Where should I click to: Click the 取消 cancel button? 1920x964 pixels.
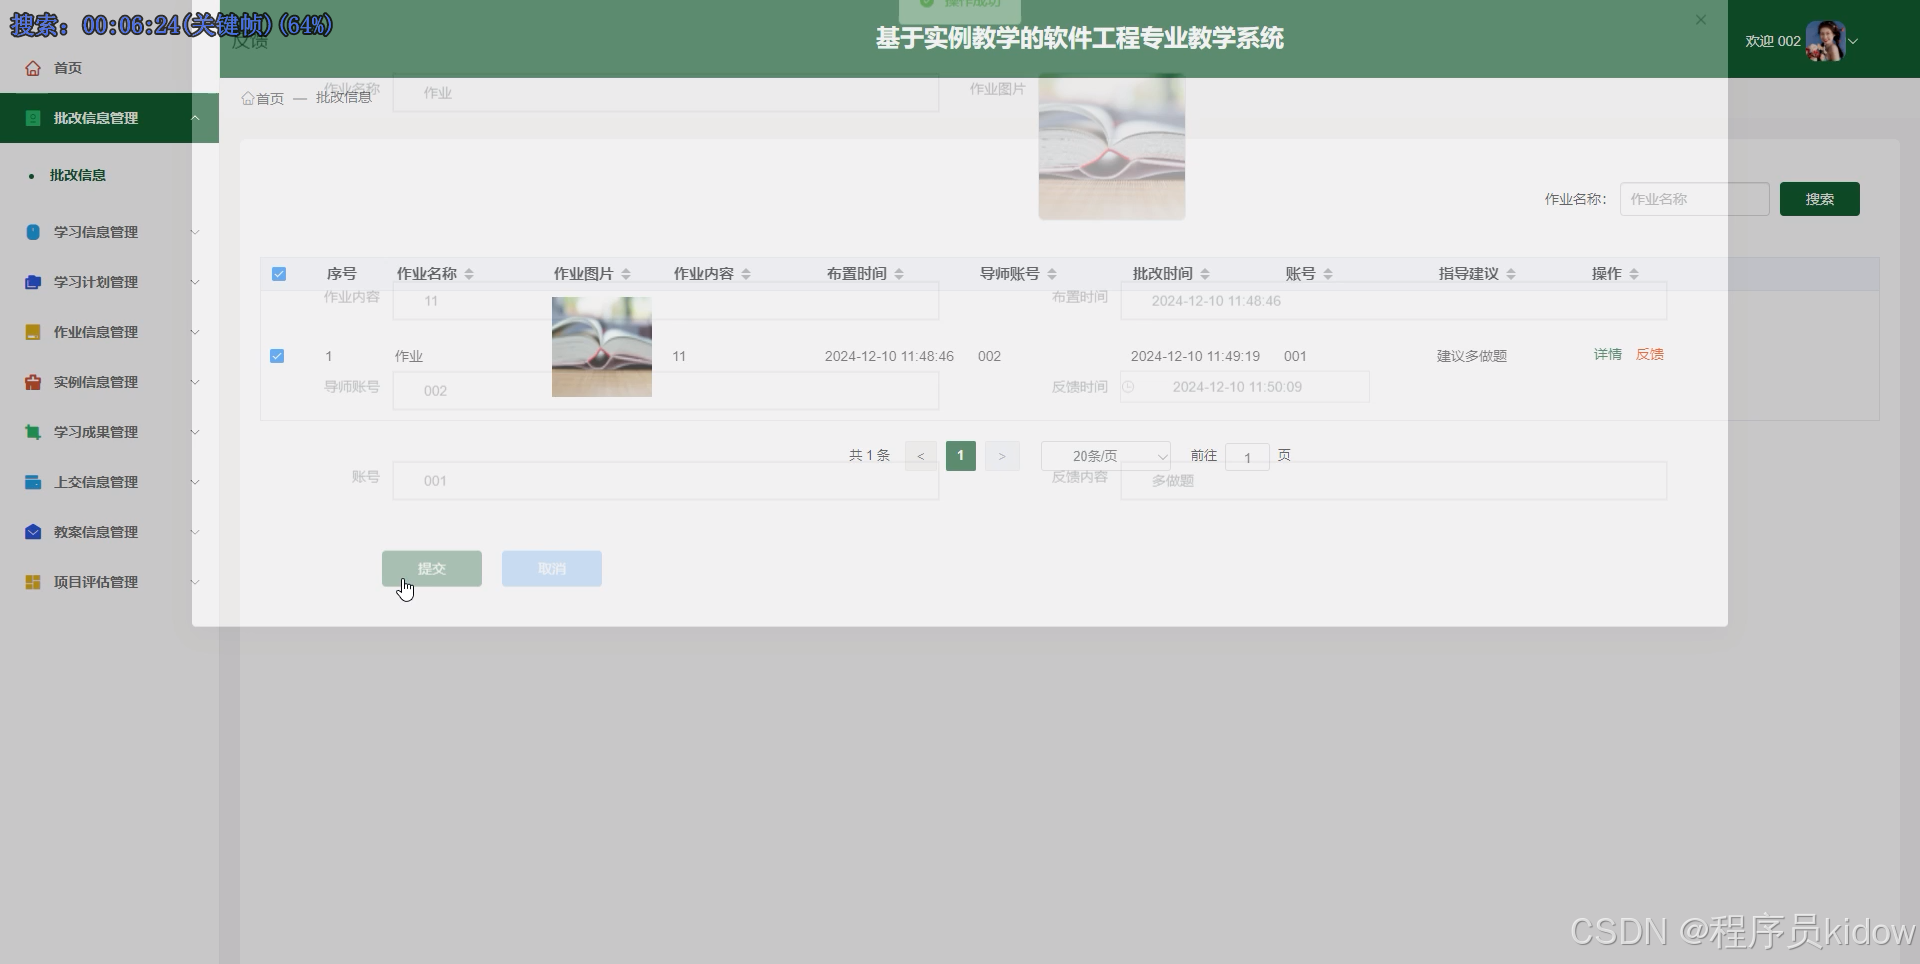(552, 569)
